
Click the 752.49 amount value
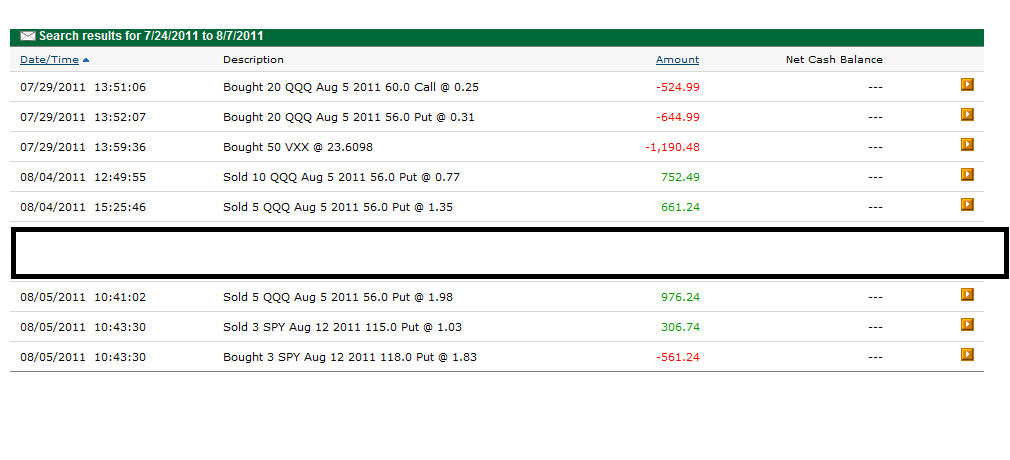[680, 177]
